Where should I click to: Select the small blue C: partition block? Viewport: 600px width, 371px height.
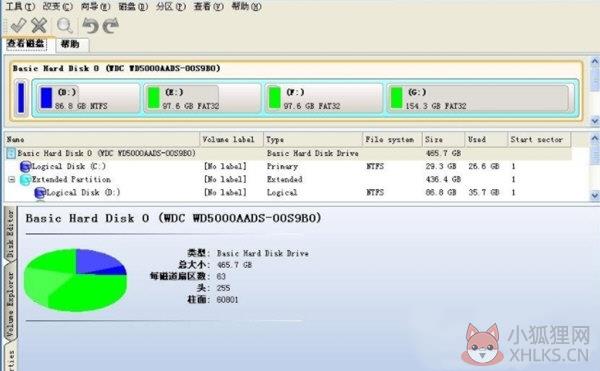(21, 98)
